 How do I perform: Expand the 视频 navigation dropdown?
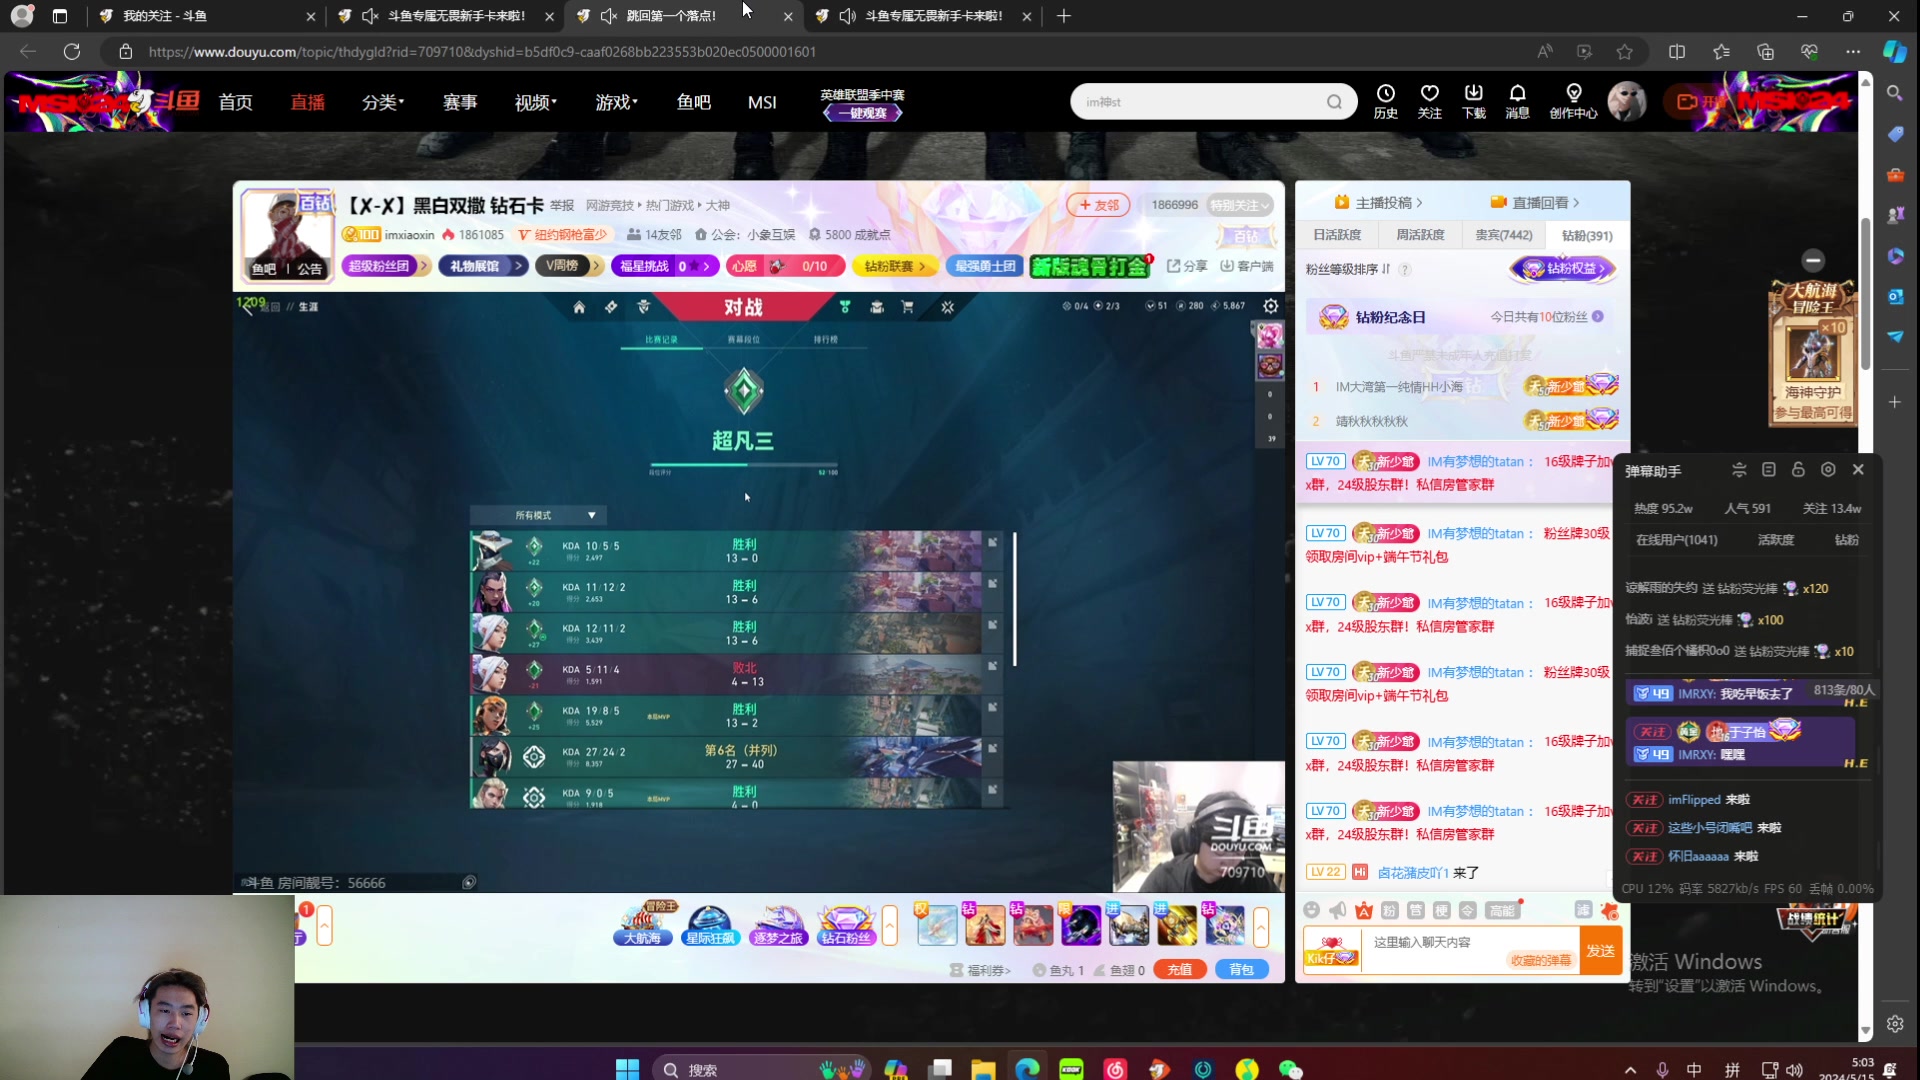(x=536, y=102)
